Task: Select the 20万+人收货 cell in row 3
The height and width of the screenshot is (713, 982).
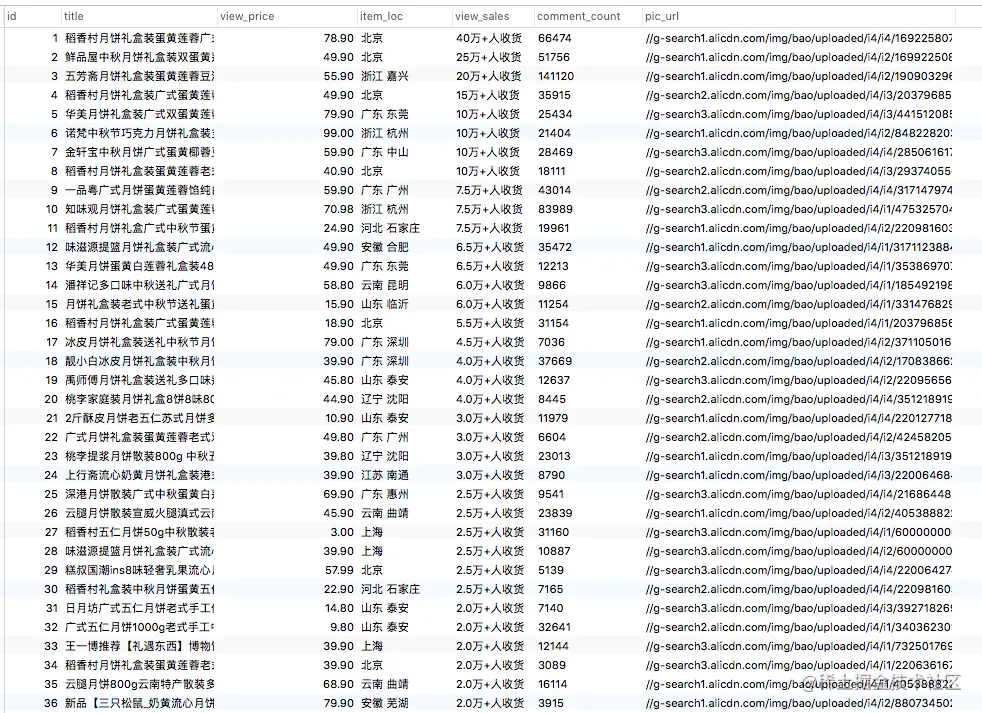Action: 488,76
